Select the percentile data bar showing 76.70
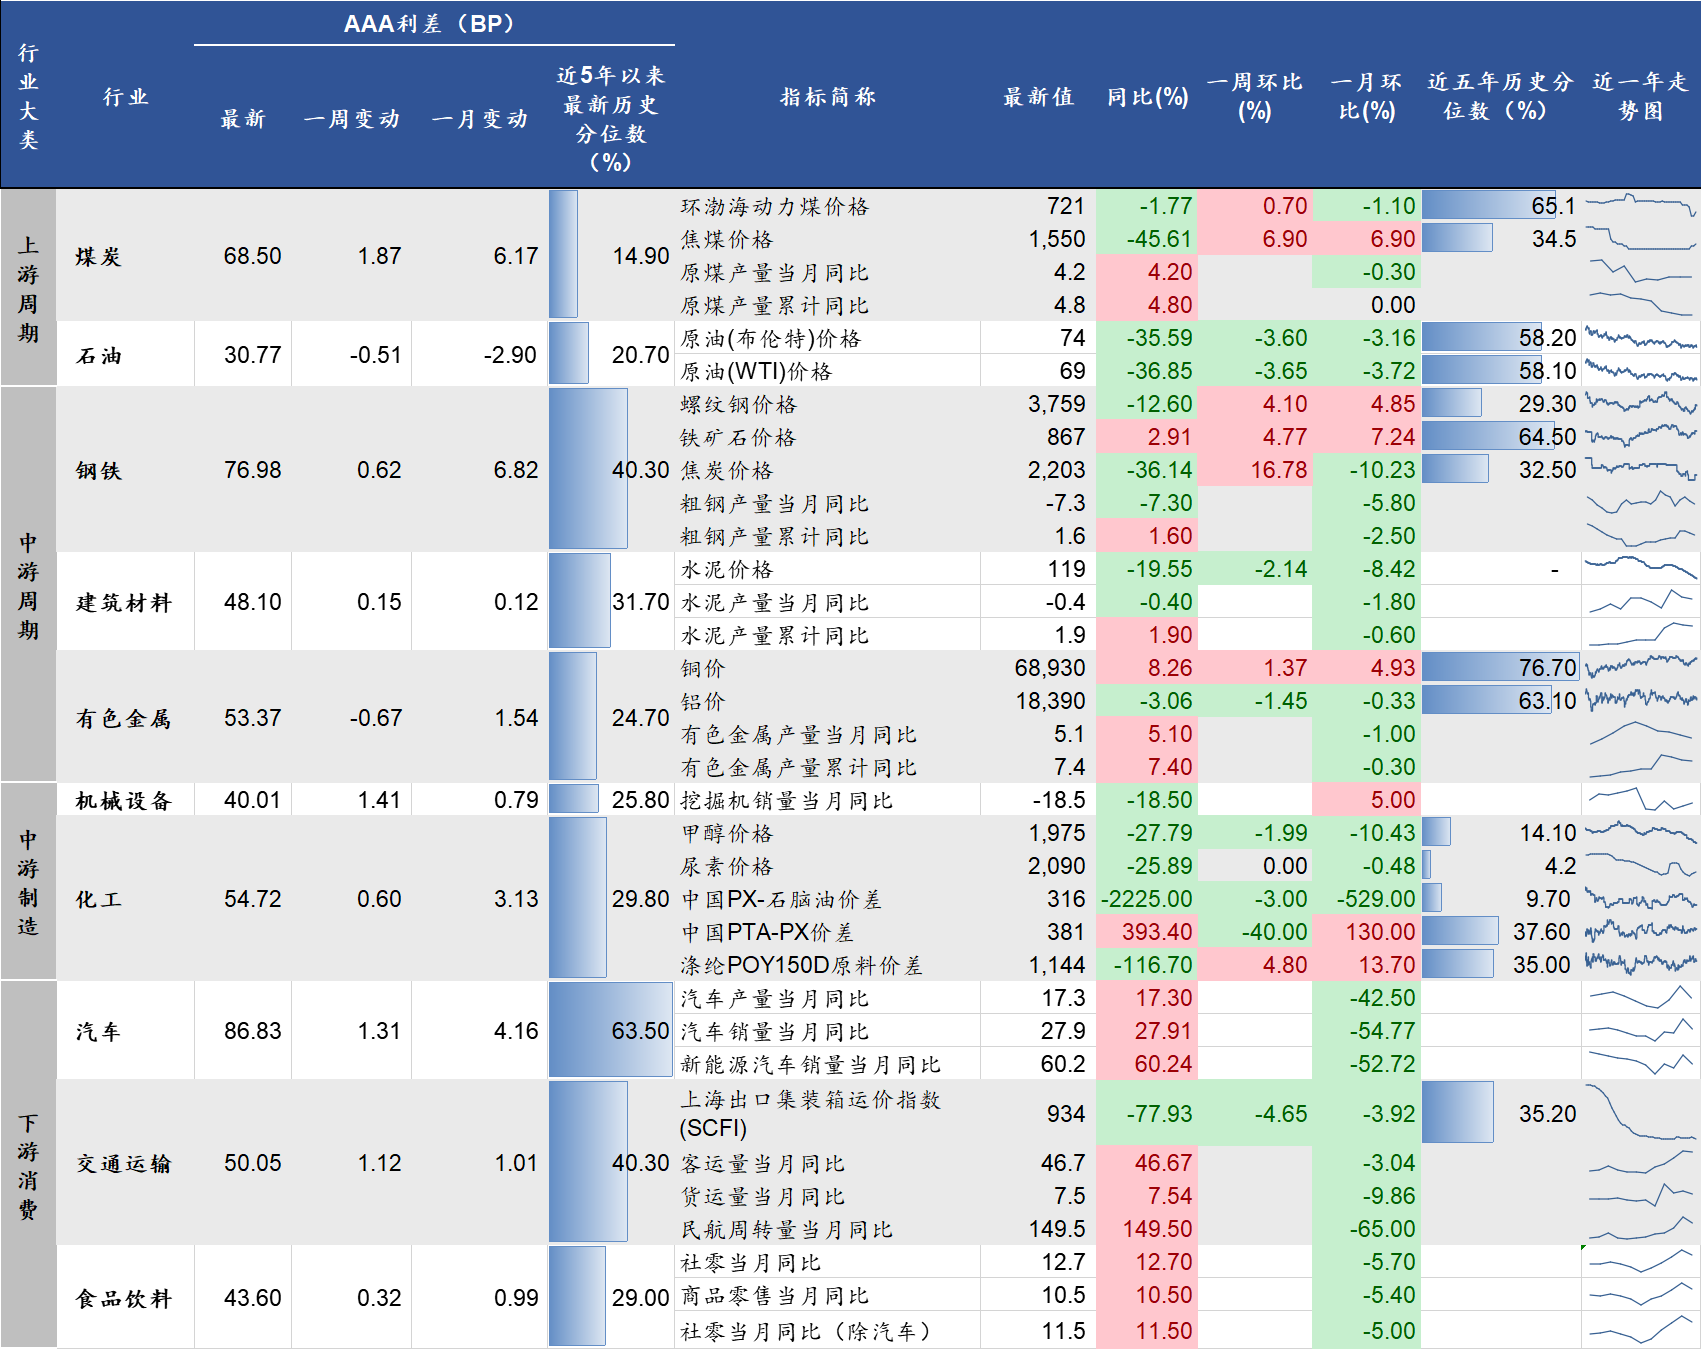This screenshot has width=1702, height=1350. pos(1500,667)
